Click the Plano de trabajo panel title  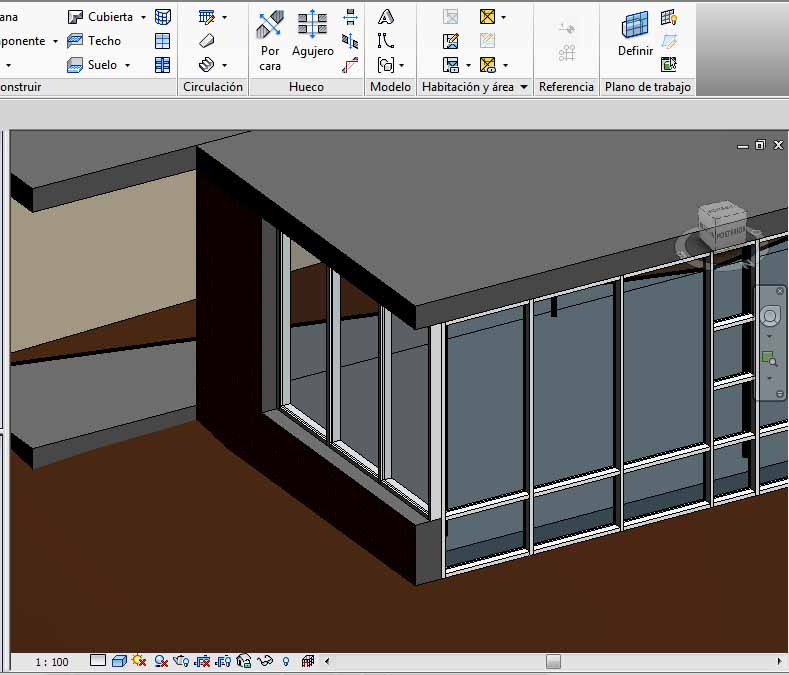click(x=647, y=87)
